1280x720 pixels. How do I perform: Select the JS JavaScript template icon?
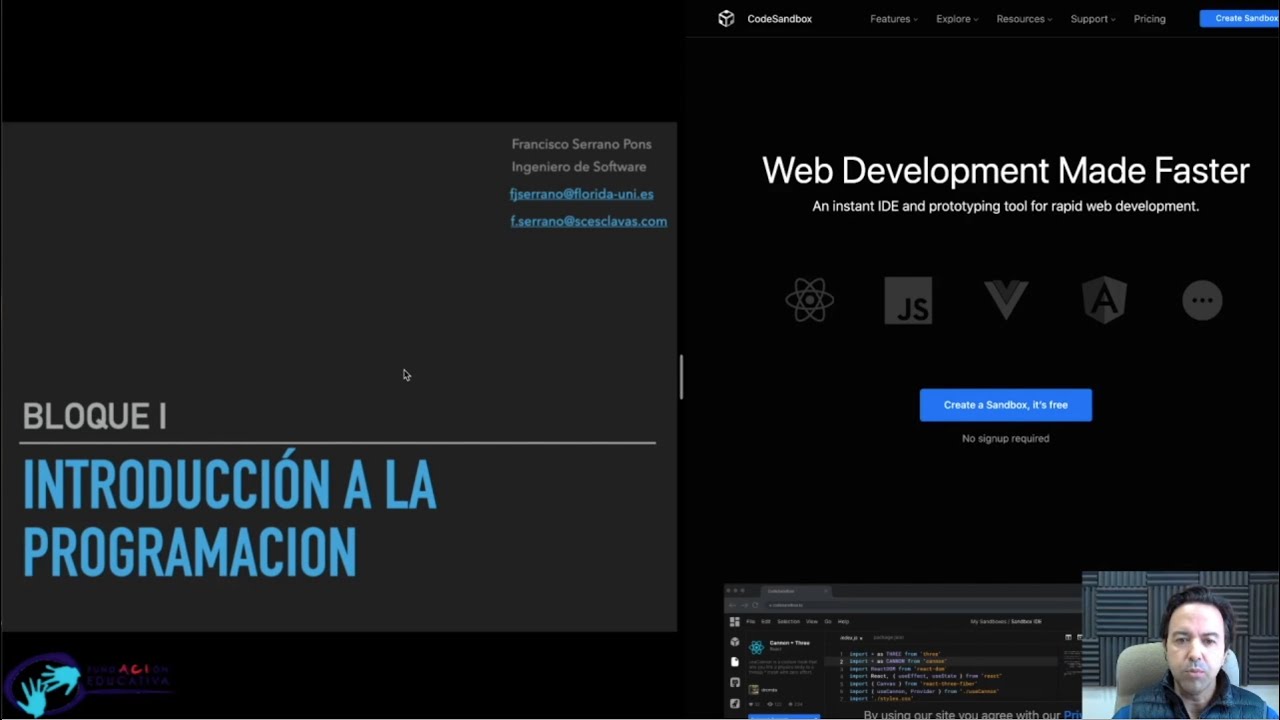(908, 300)
